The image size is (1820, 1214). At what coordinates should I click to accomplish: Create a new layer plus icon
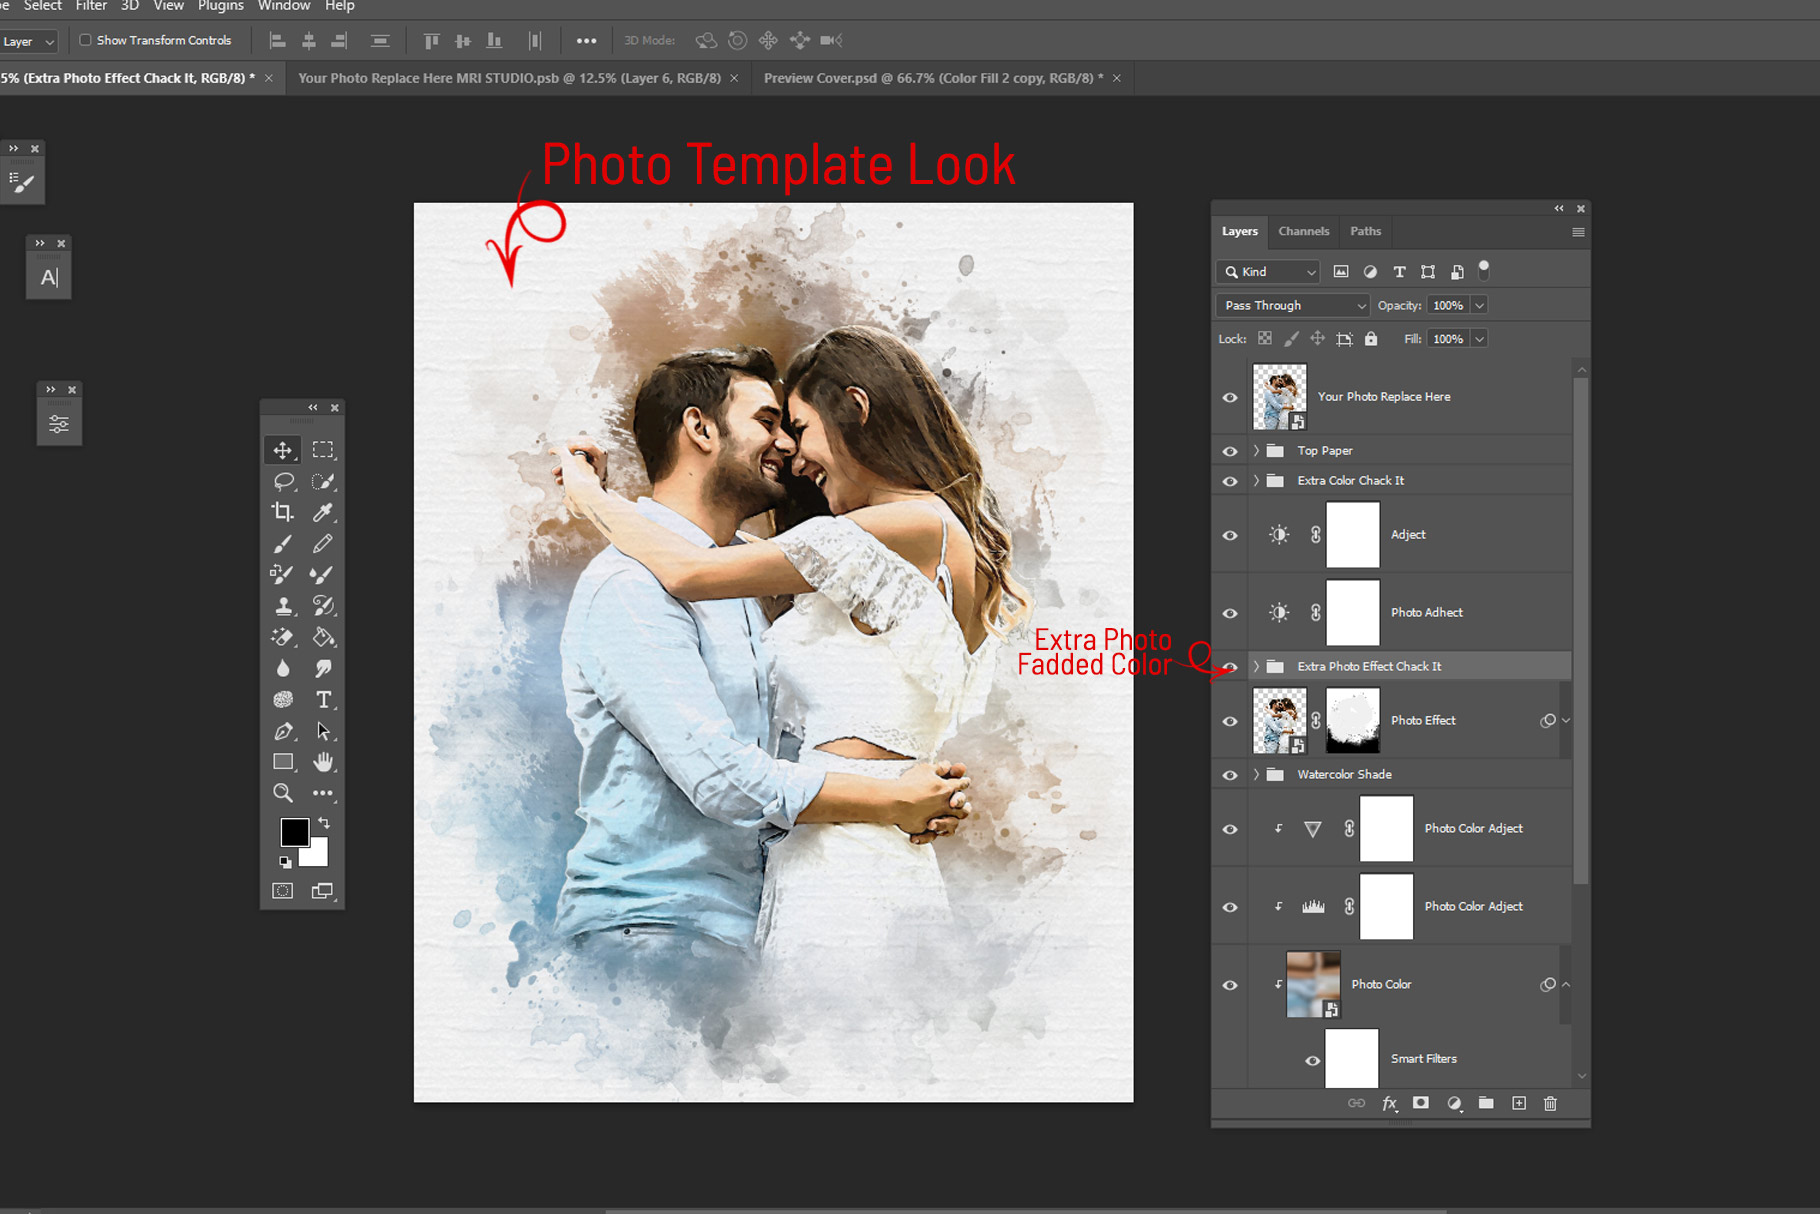coord(1519,1103)
